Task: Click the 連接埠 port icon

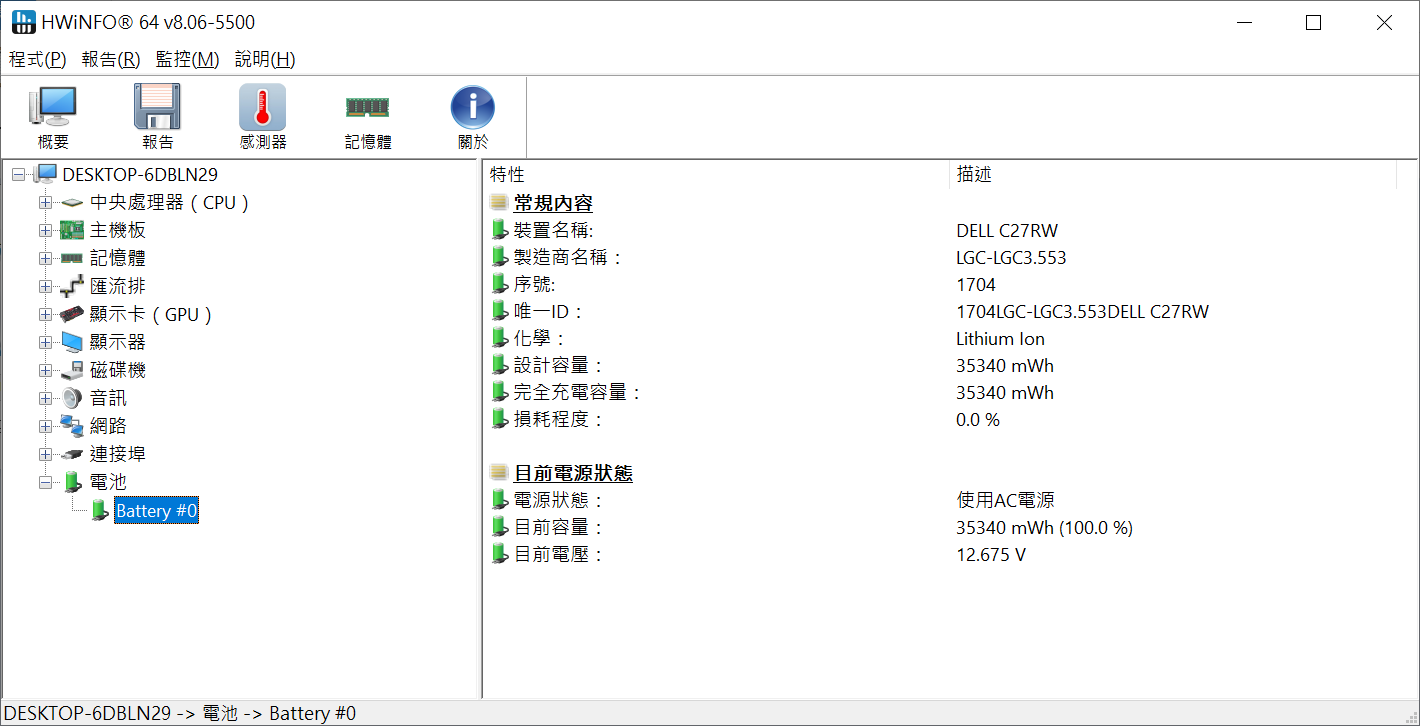Action: point(71,454)
